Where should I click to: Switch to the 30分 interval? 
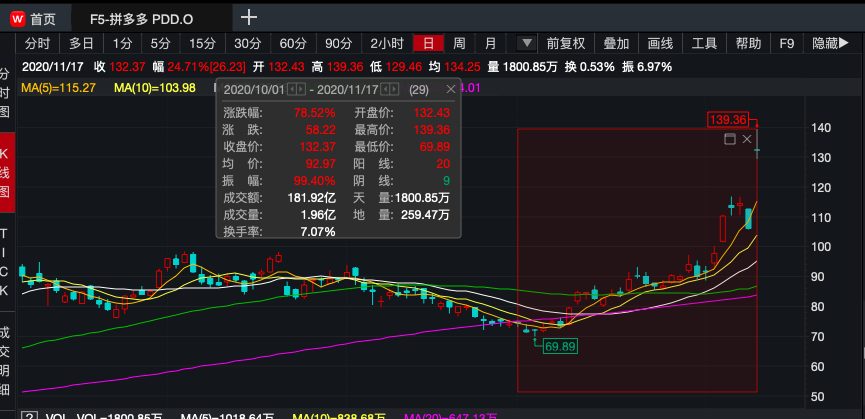click(247, 43)
